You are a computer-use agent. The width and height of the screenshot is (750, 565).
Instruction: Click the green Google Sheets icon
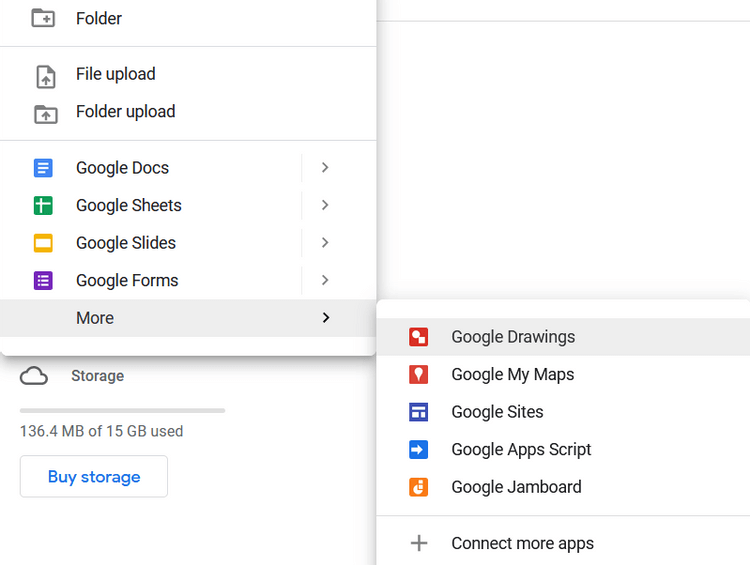pyautogui.click(x=43, y=205)
